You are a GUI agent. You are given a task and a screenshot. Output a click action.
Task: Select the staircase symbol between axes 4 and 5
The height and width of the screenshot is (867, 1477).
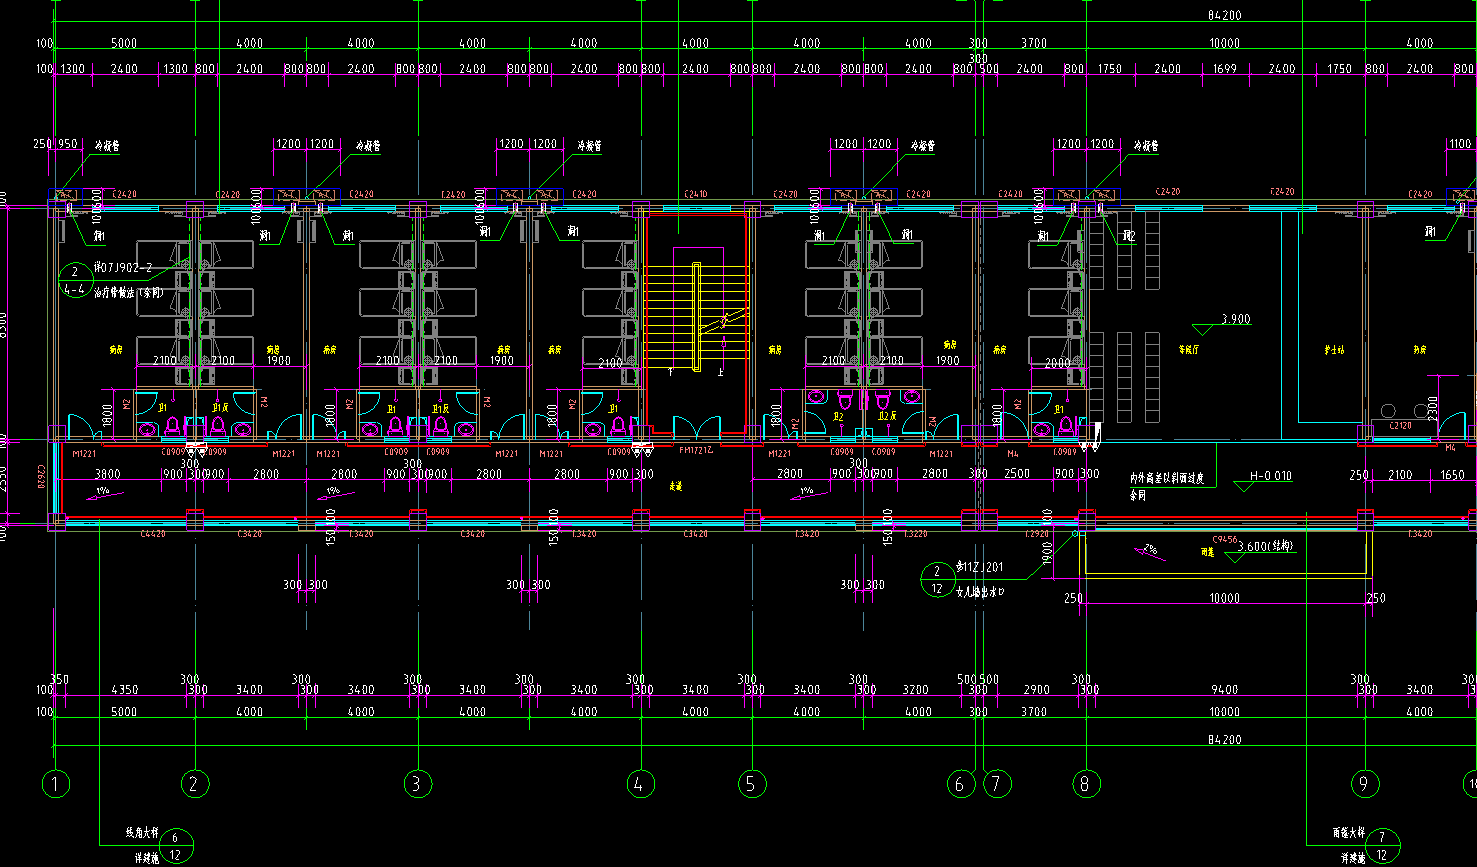(x=696, y=316)
